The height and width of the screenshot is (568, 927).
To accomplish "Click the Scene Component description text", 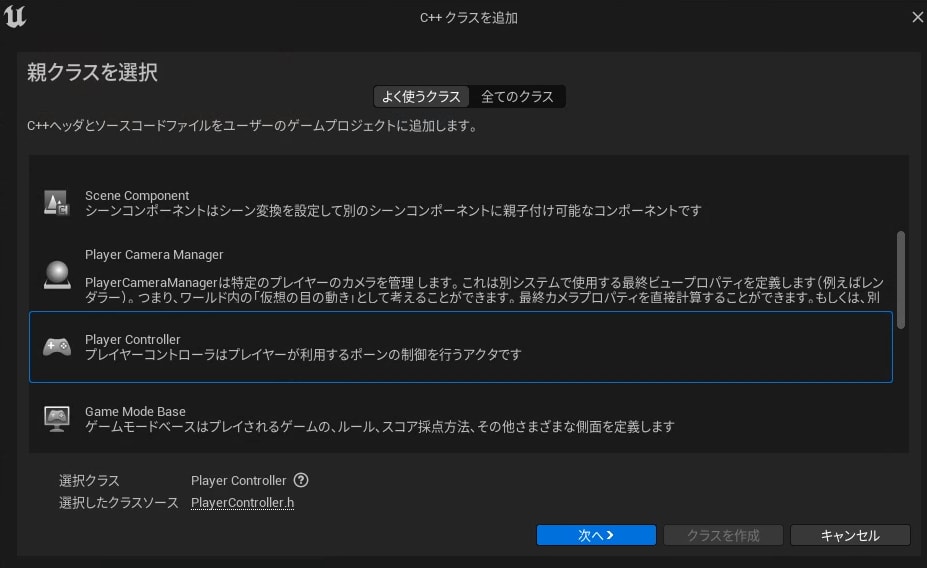I will point(393,211).
